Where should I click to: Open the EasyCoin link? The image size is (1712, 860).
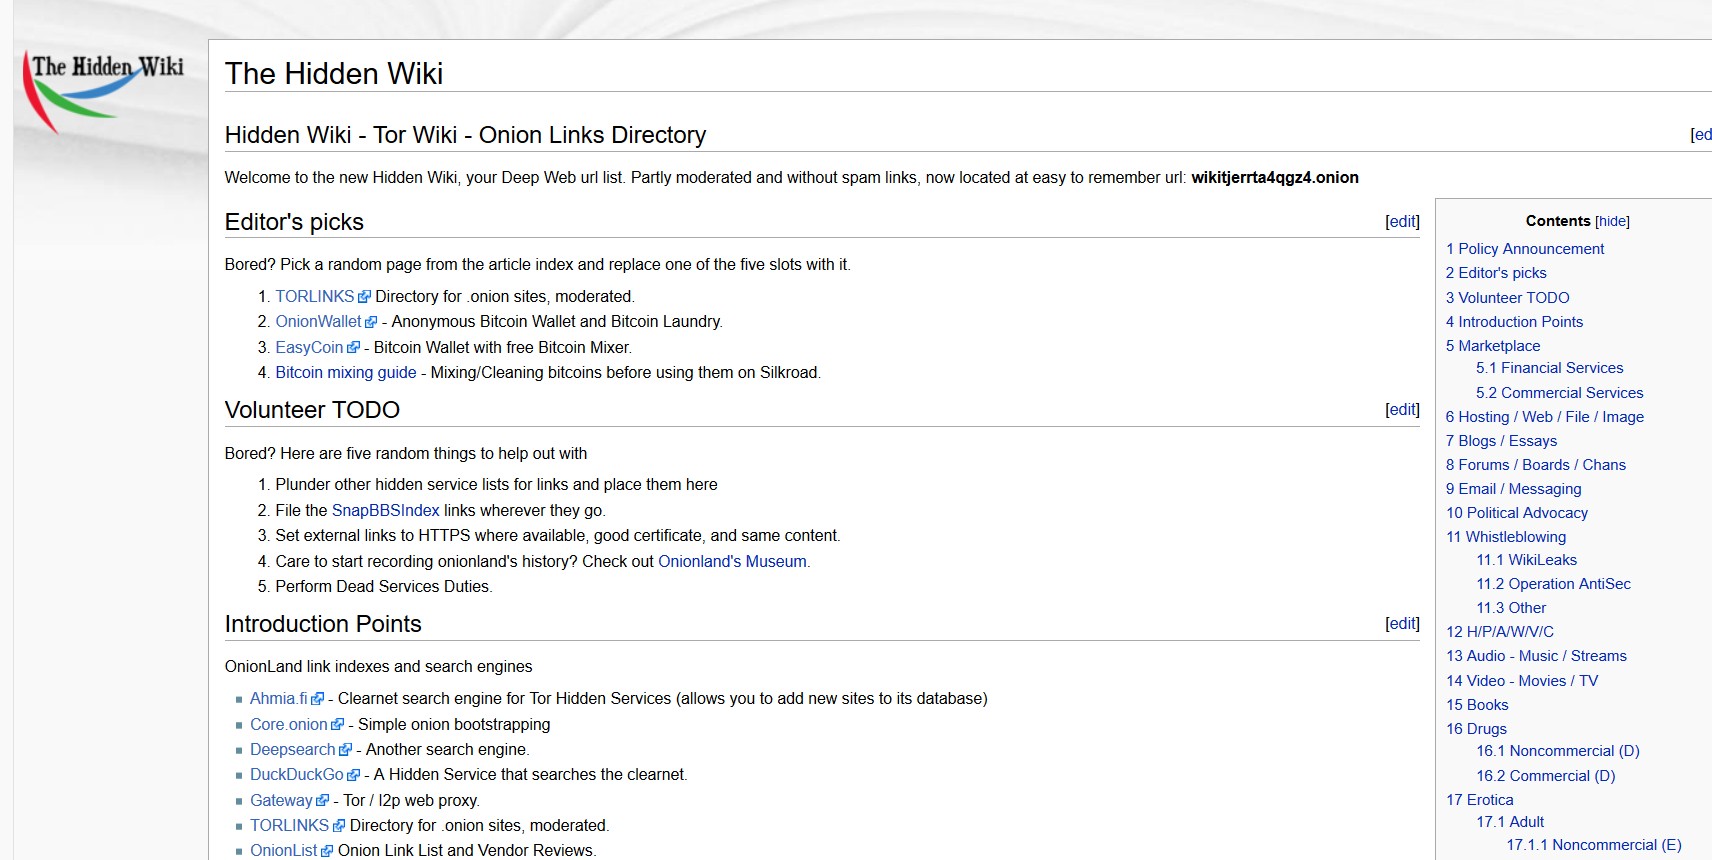coord(310,348)
